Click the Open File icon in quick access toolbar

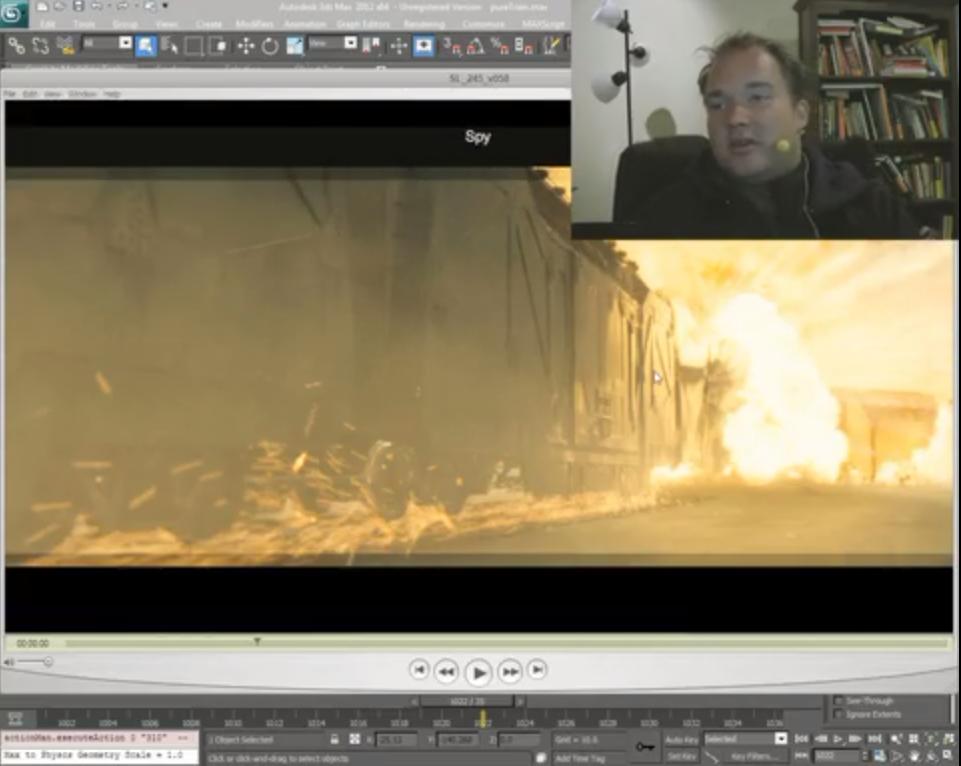(x=60, y=7)
